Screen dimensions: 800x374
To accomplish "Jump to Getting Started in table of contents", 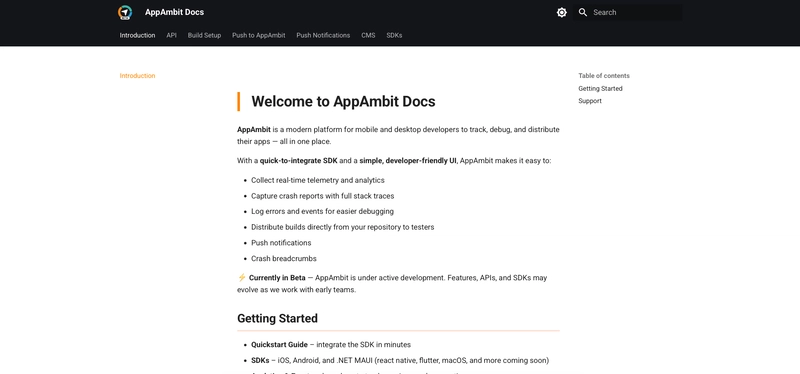I will pyautogui.click(x=600, y=88).
